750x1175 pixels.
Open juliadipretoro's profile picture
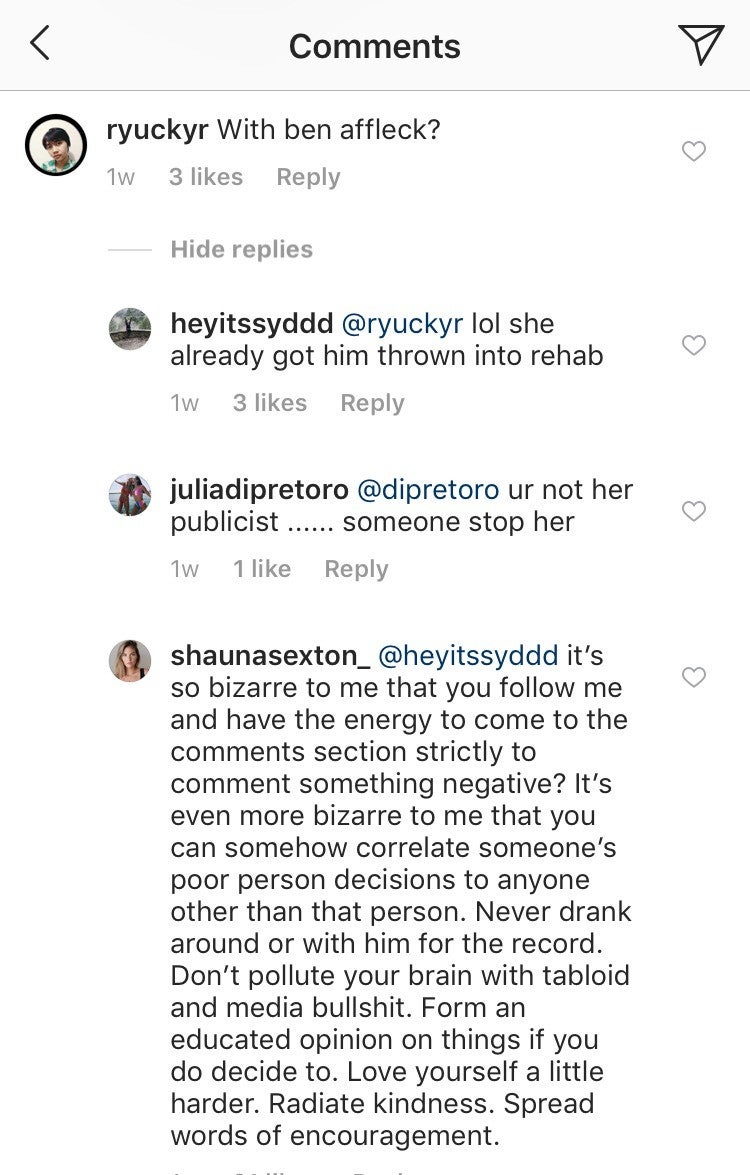[x=130, y=495]
